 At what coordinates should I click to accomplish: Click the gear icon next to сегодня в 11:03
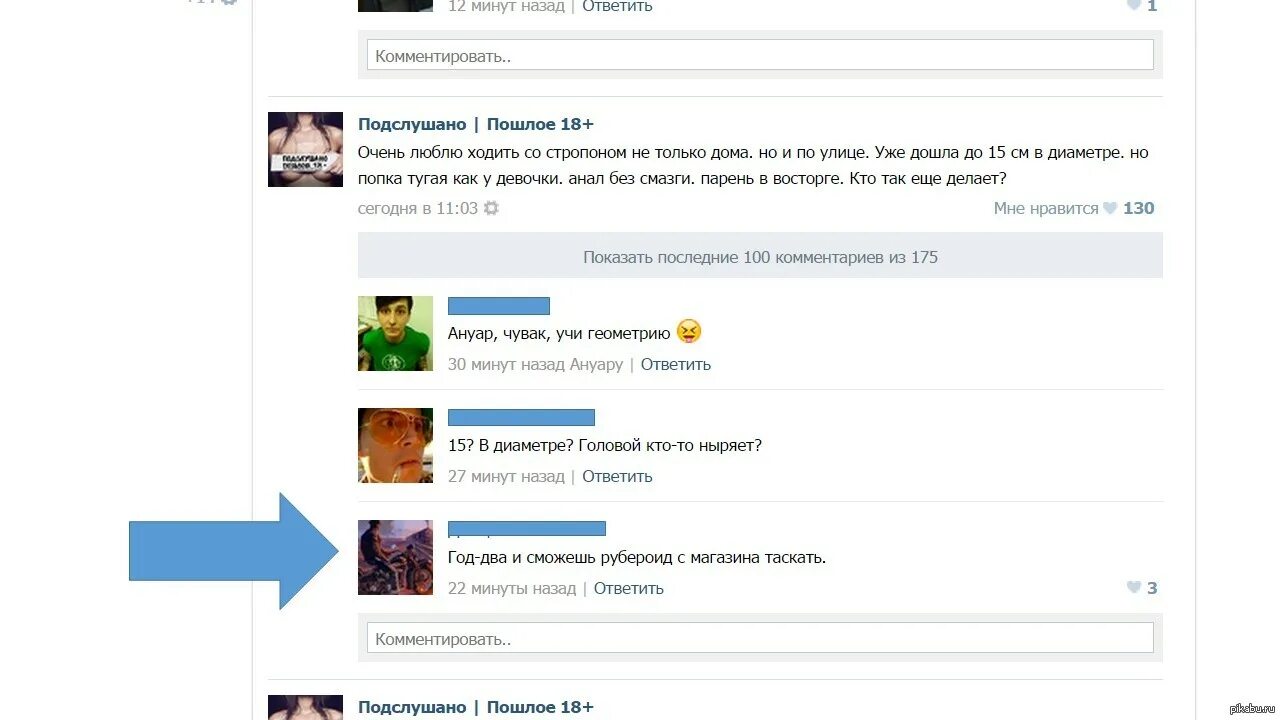[x=491, y=208]
